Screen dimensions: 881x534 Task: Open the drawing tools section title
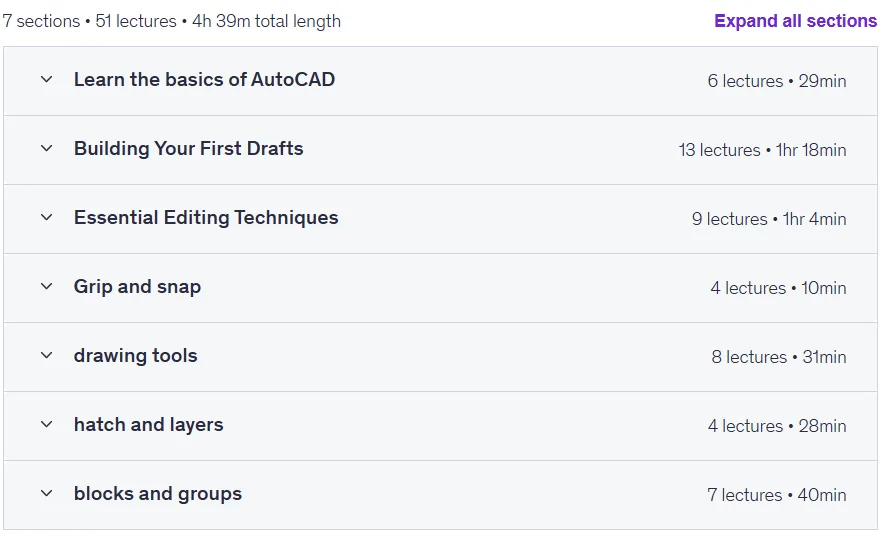click(x=136, y=356)
